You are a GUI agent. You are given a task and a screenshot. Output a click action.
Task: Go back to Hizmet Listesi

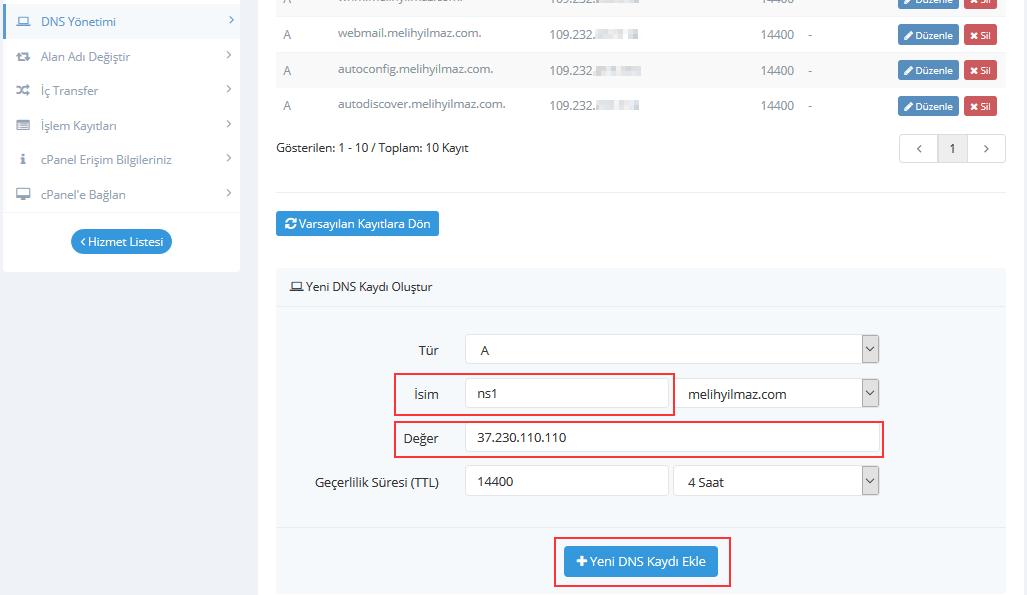[x=121, y=242]
